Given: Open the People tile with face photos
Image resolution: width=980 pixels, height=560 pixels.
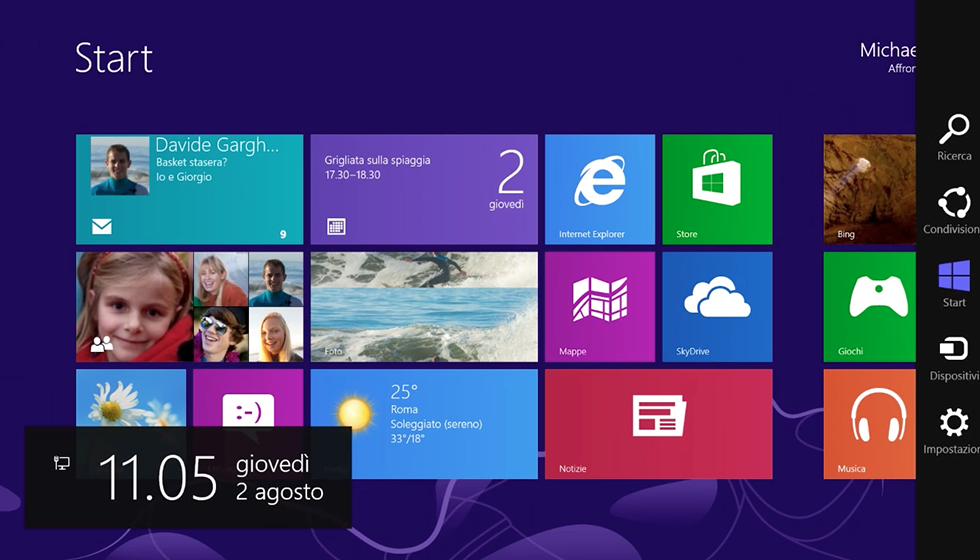Looking at the screenshot, I should tap(189, 306).
